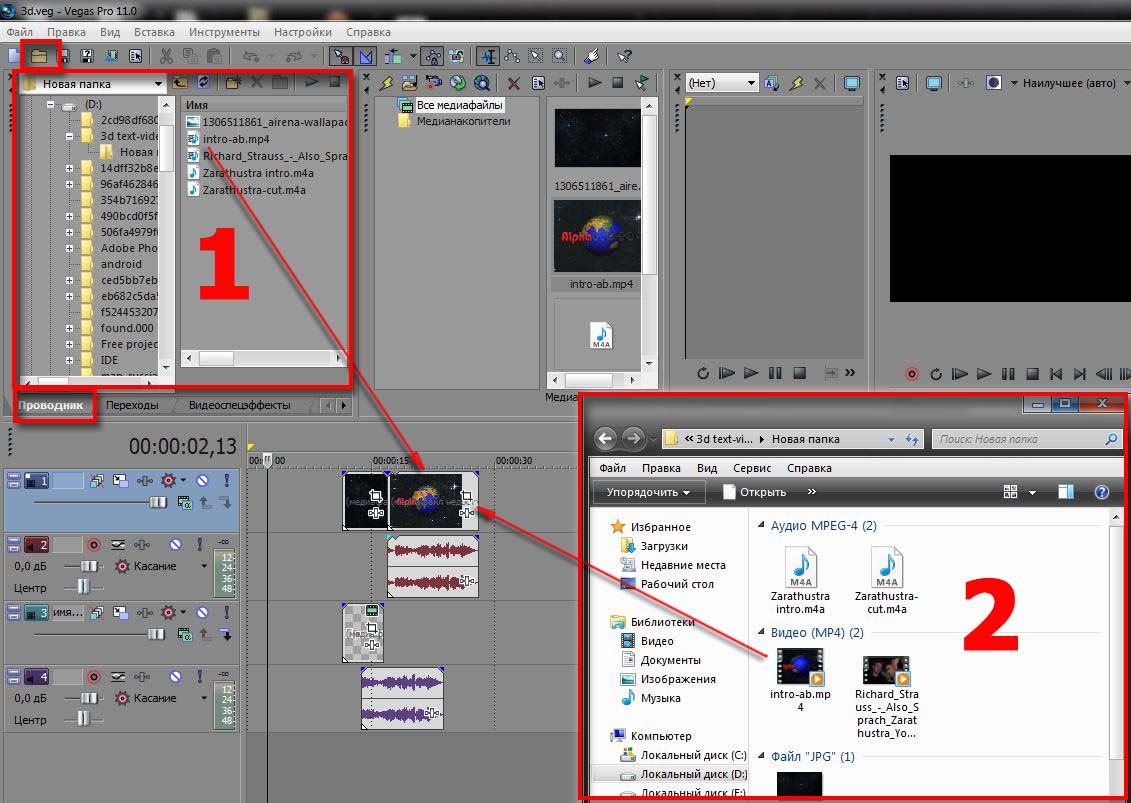This screenshot has width=1131, height=803.
Task: Click the Refresh icon in the Explorer panel
Action: coord(204,83)
